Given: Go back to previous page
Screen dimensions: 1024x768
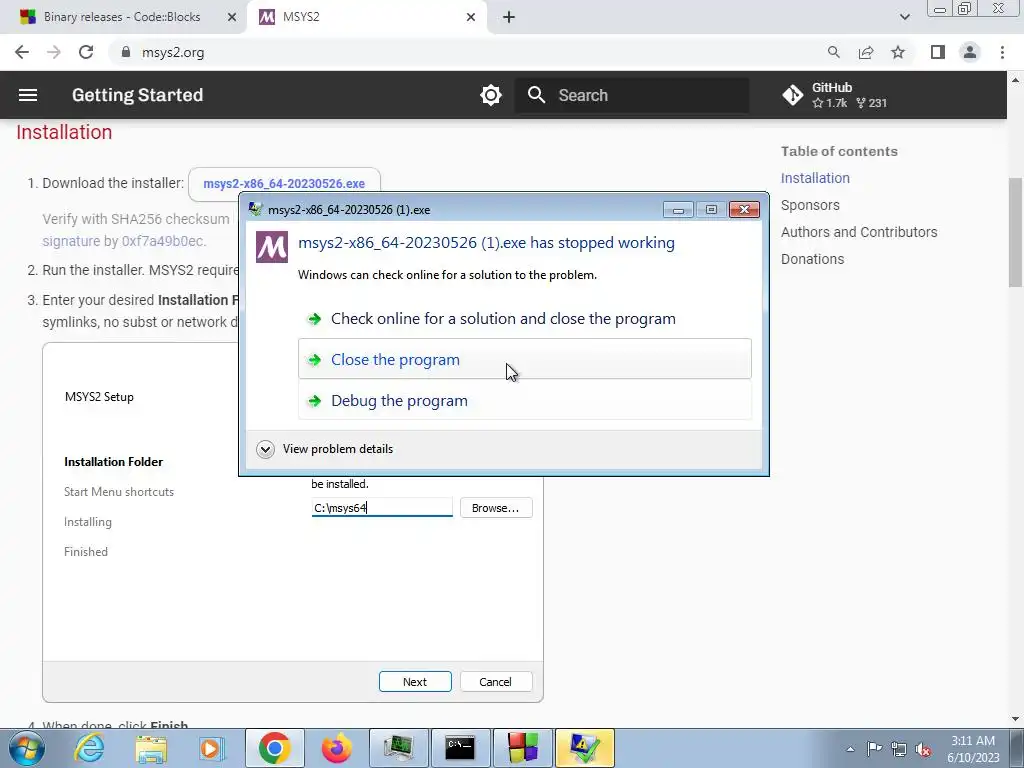Looking at the screenshot, I should pos(22,52).
